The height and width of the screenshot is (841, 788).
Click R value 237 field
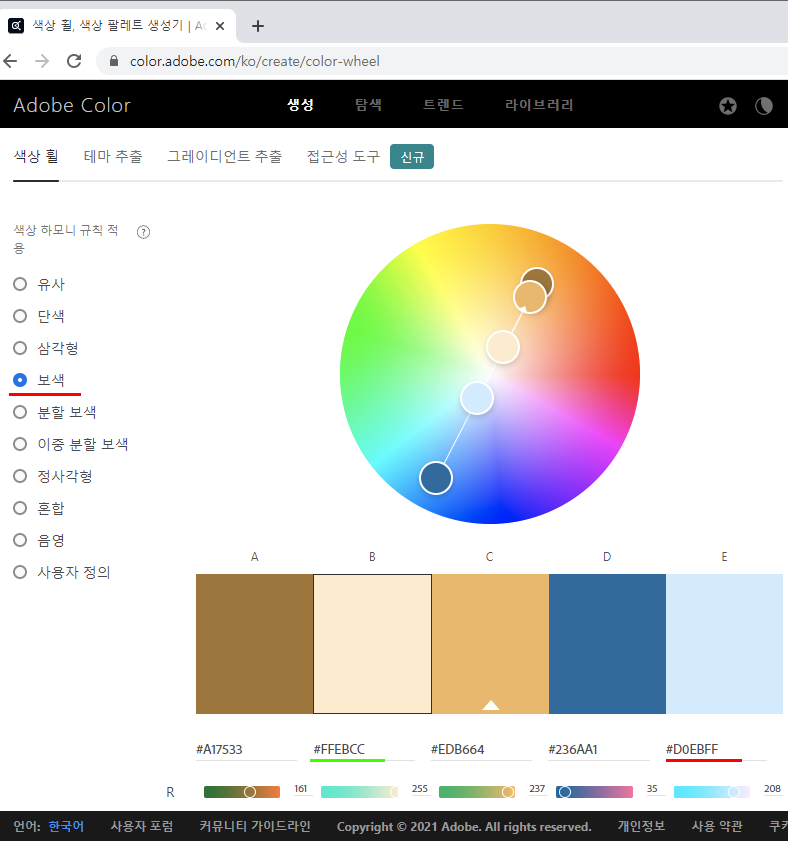[537, 789]
